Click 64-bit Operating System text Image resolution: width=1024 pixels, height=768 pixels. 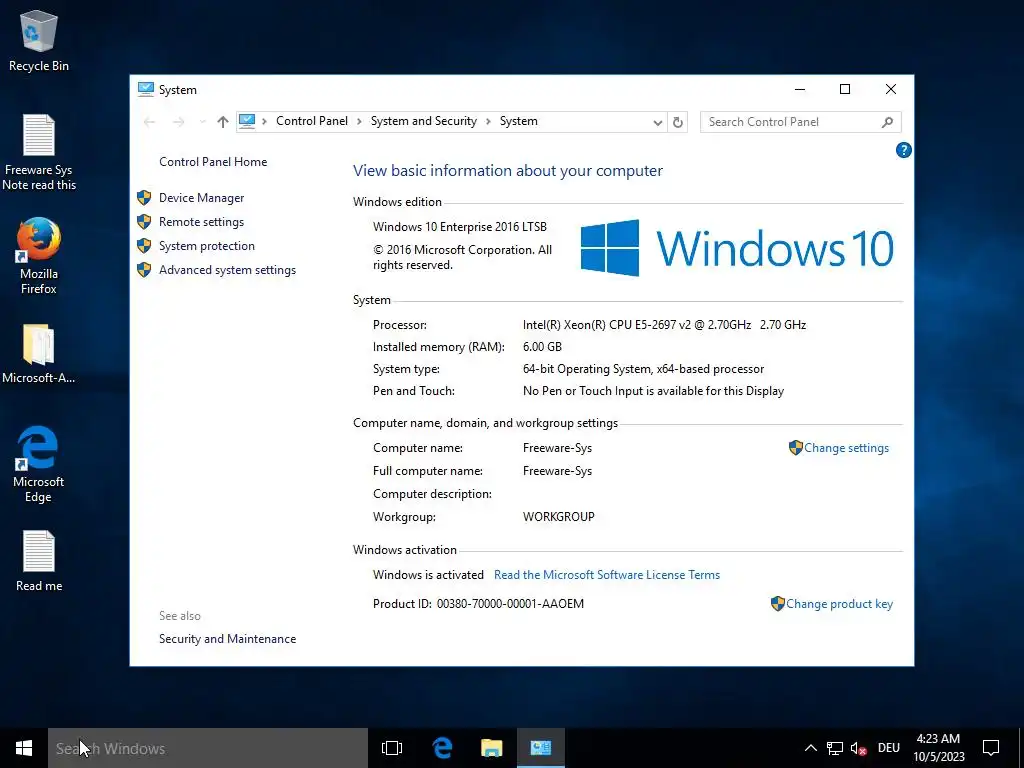643,369
